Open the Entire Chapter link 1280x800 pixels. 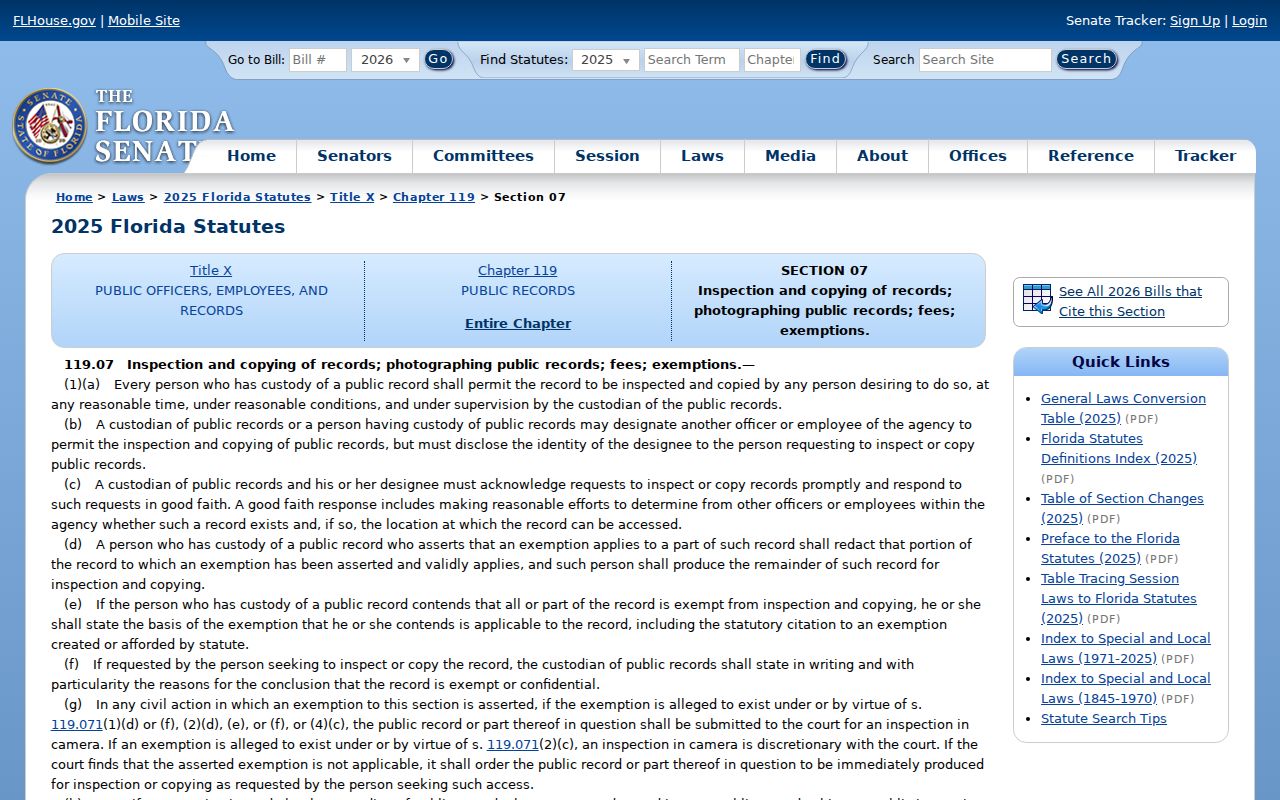point(518,324)
